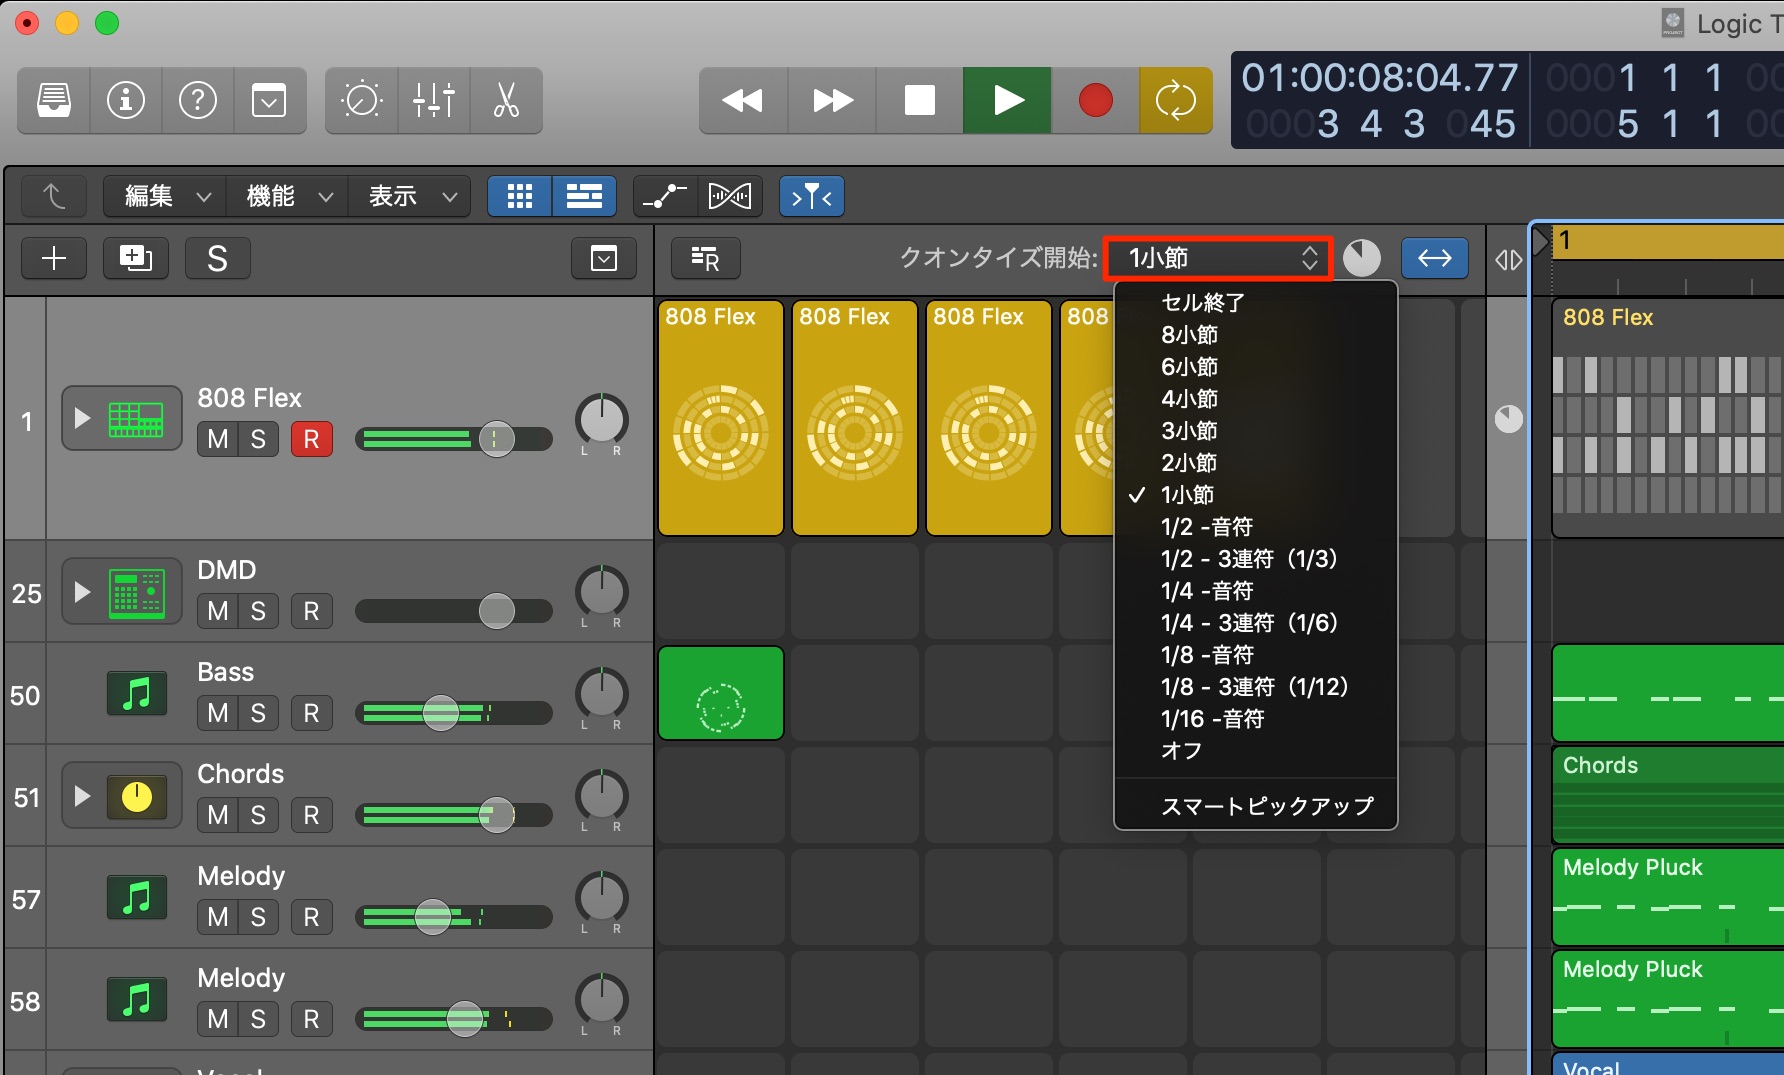Image resolution: width=1784 pixels, height=1075 pixels.
Task: Toggle the yellow Cycle loop button
Action: [1176, 100]
